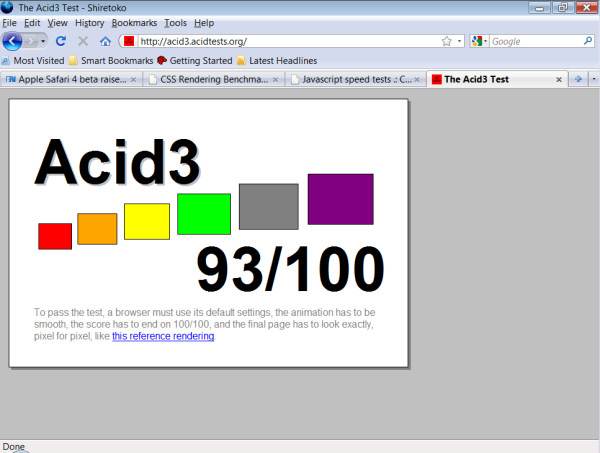Click the Google search input box
The height and width of the screenshot is (453, 600).
tap(536, 41)
